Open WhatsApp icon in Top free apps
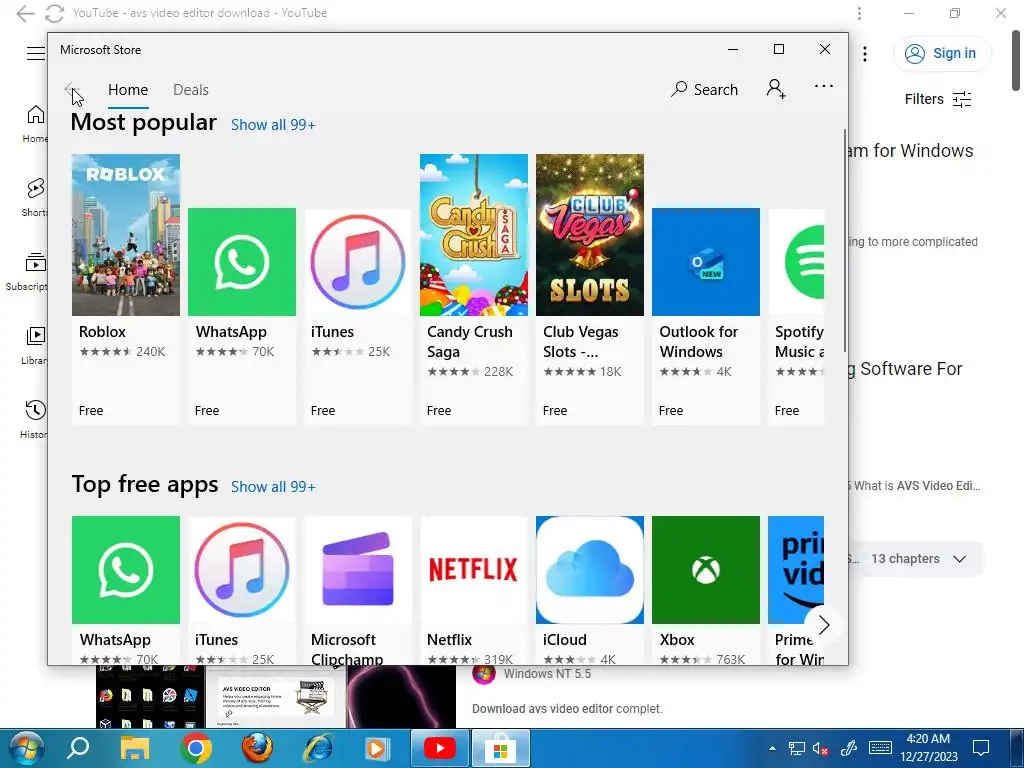The image size is (1024, 768). pos(126,570)
